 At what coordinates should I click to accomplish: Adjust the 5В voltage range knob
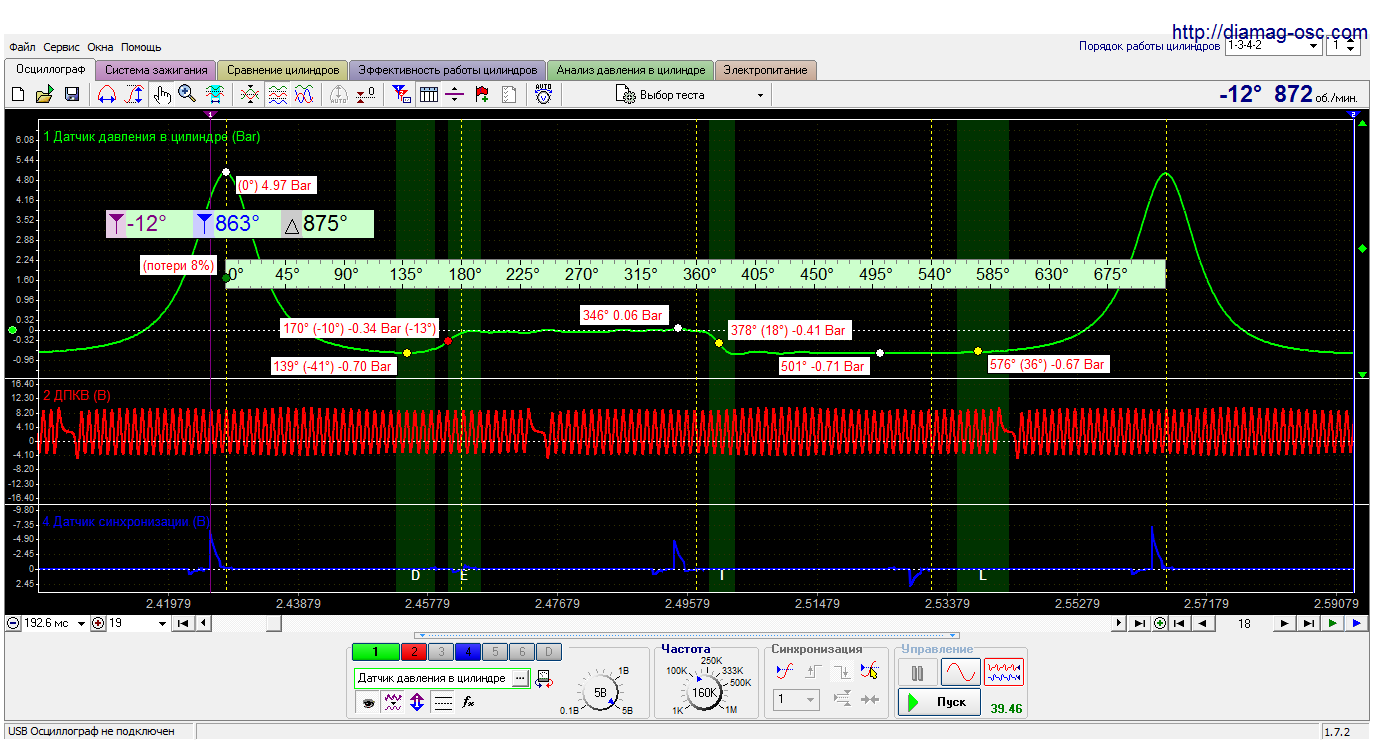[x=600, y=692]
